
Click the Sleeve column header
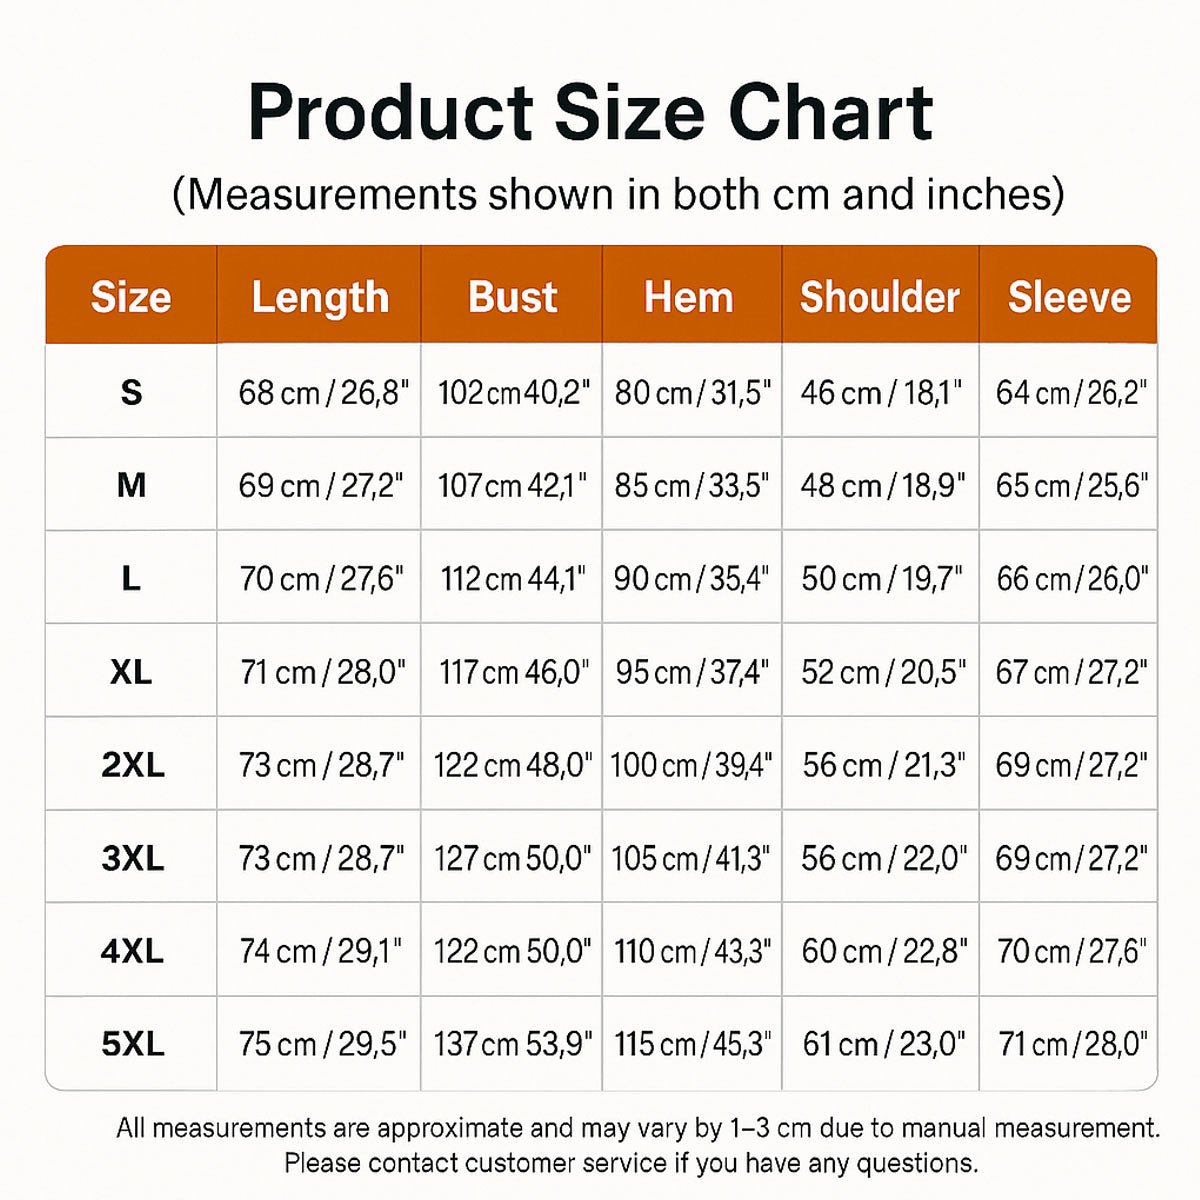pos(1069,297)
